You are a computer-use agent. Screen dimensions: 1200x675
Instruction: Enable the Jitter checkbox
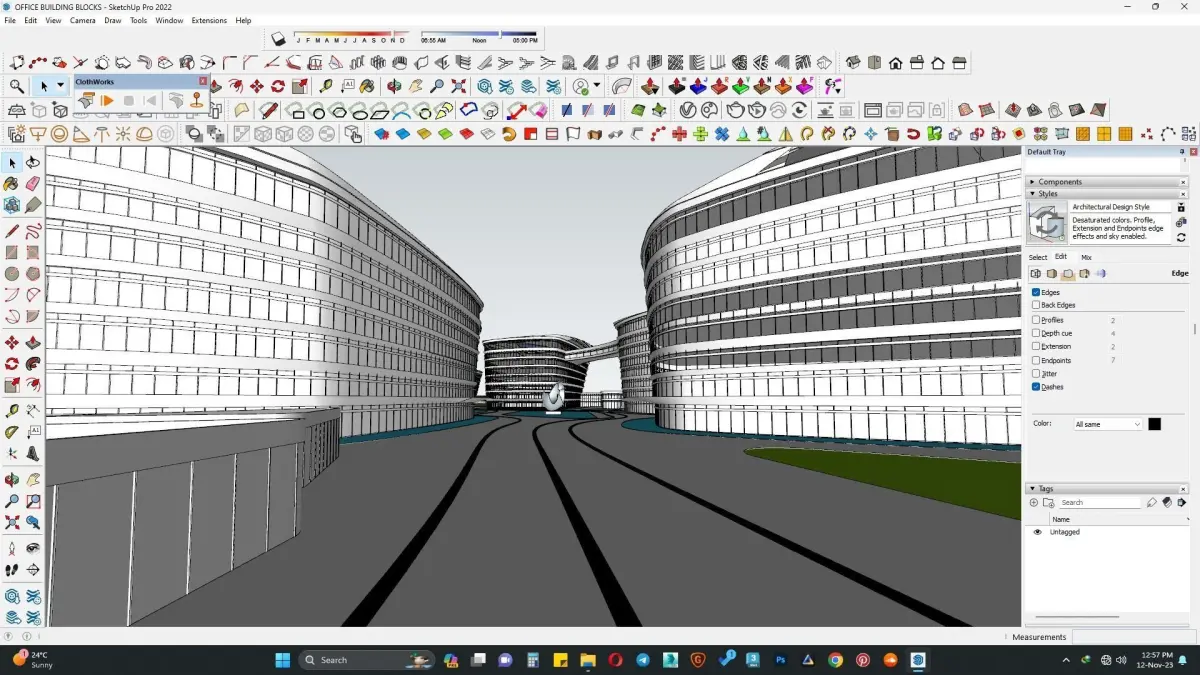[1036, 373]
